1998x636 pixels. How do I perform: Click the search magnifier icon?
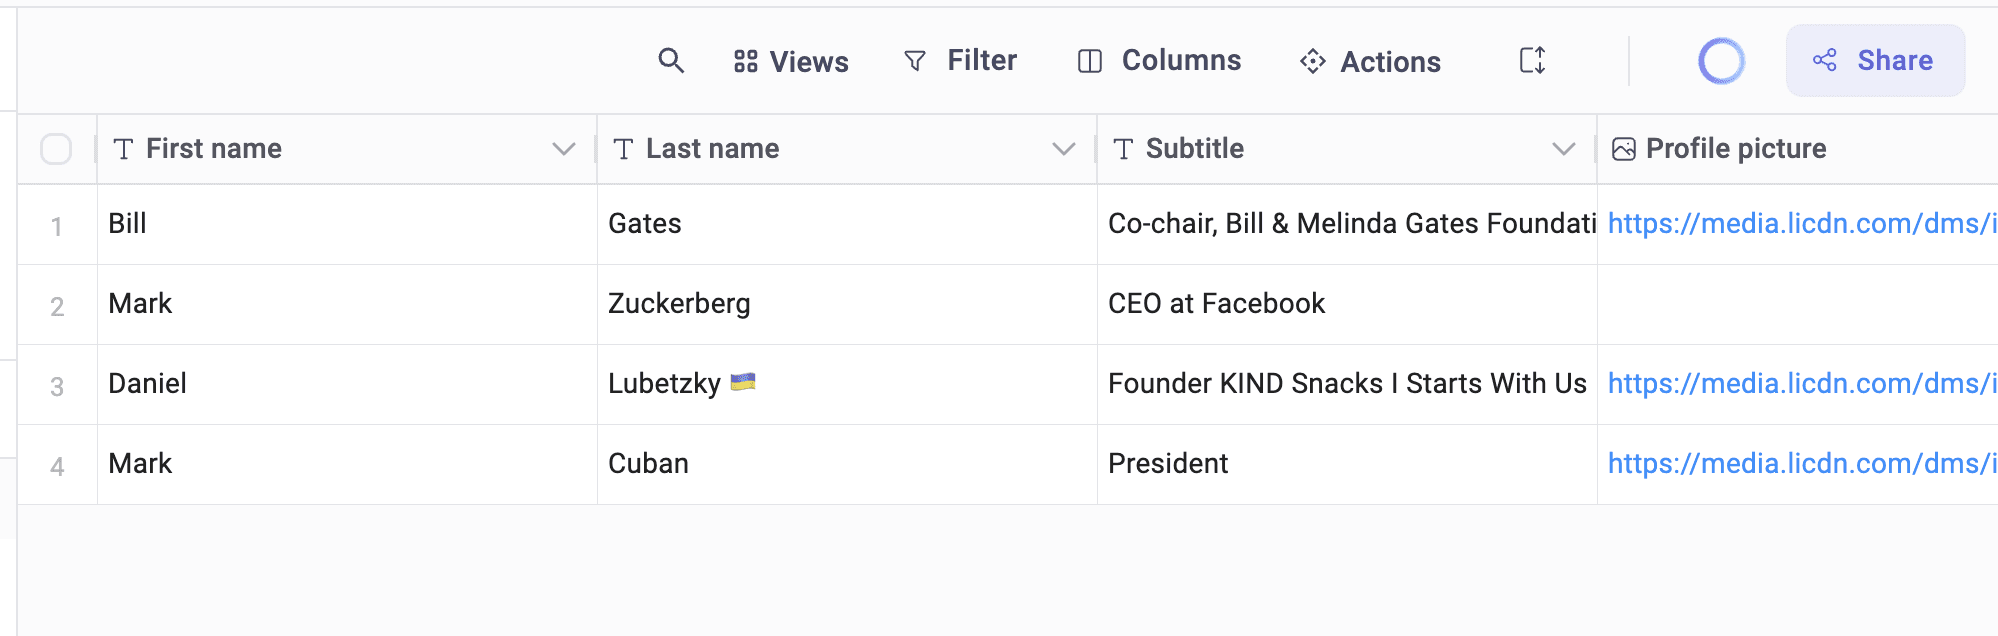[x=671, y=61]
